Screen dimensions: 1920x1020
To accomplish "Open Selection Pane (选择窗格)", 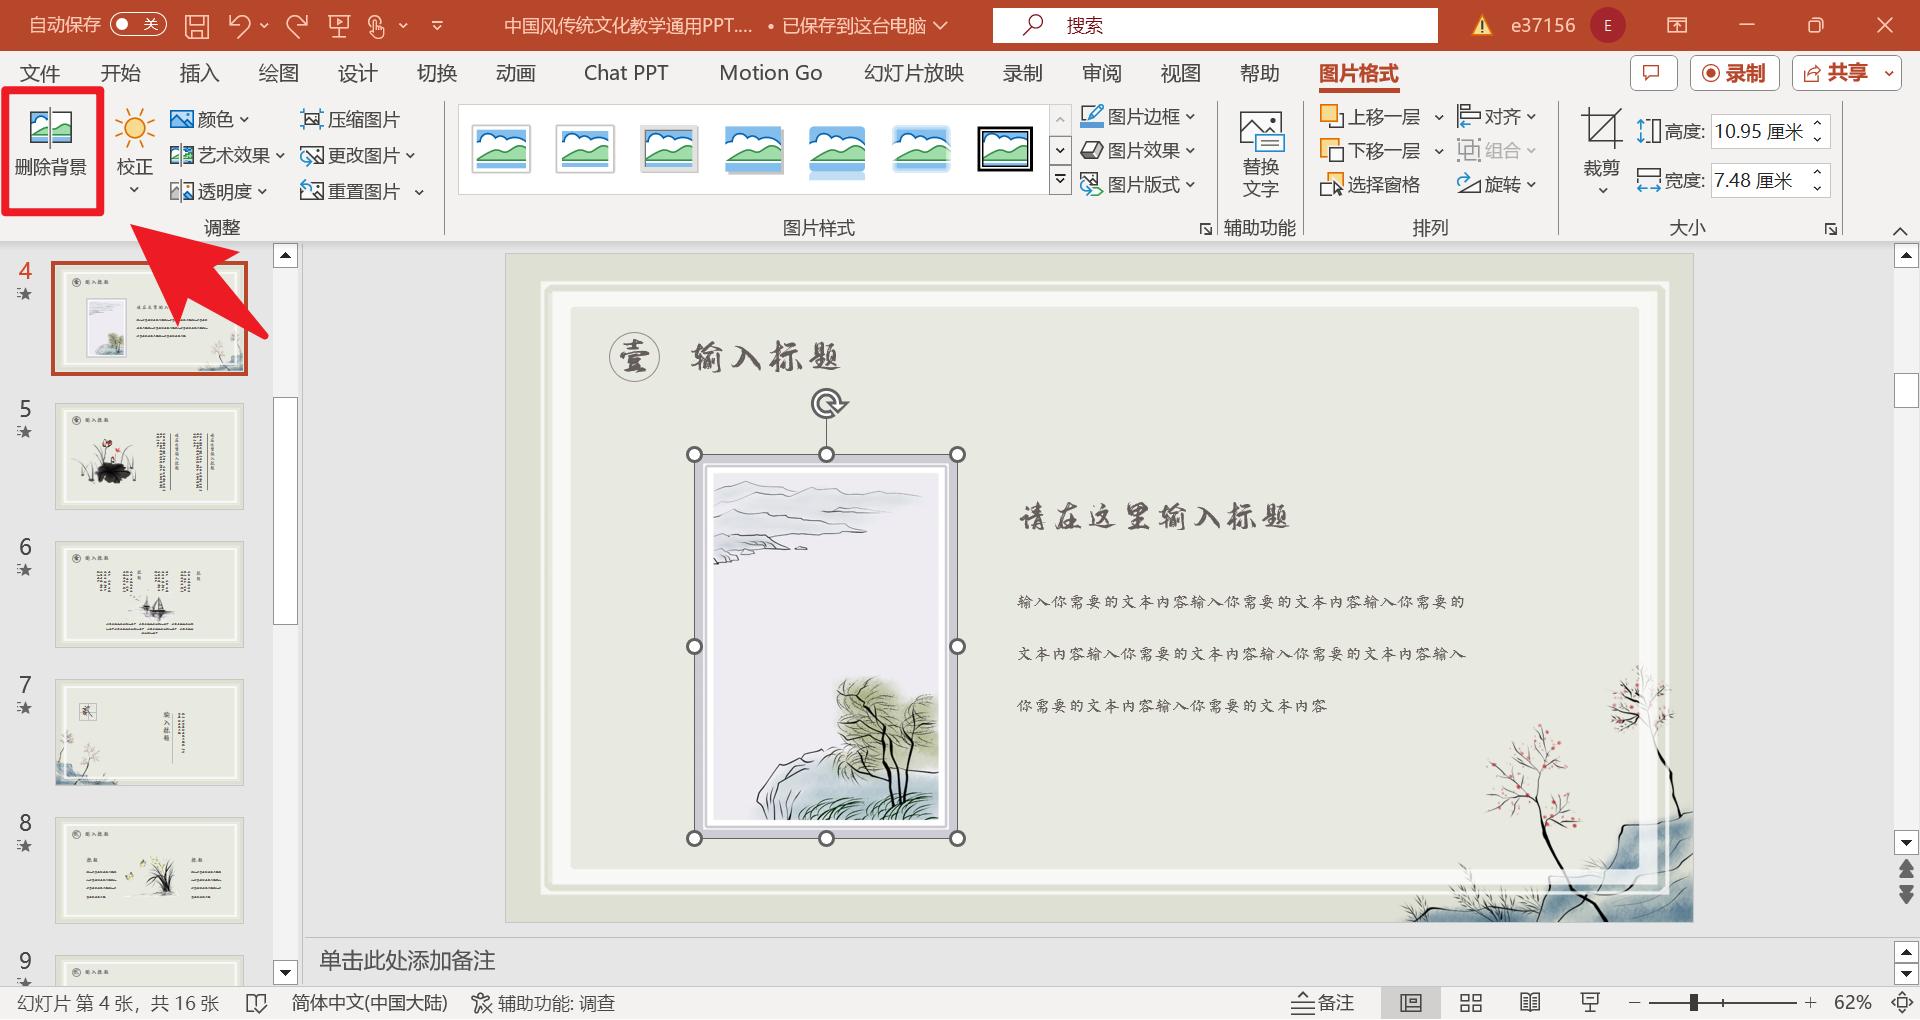I will pyautogui.click(x=1370, y=185).
